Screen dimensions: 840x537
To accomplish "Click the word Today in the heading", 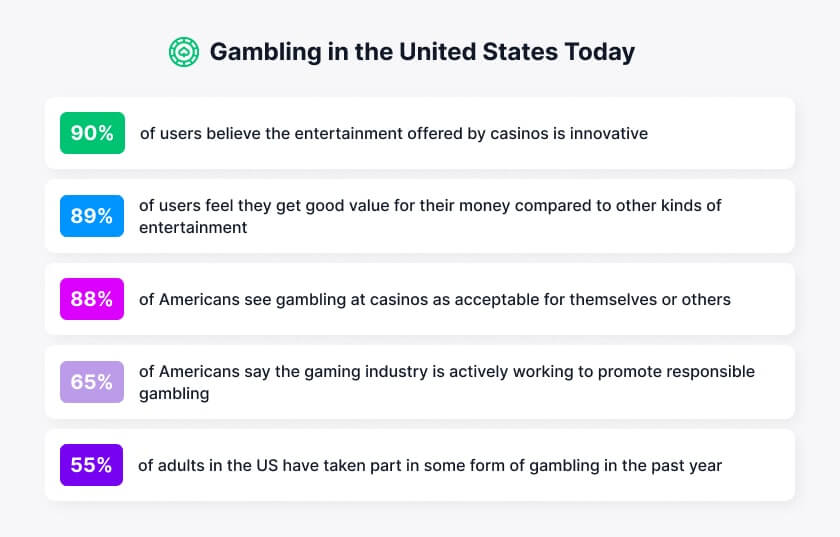I will click(599, 52).
